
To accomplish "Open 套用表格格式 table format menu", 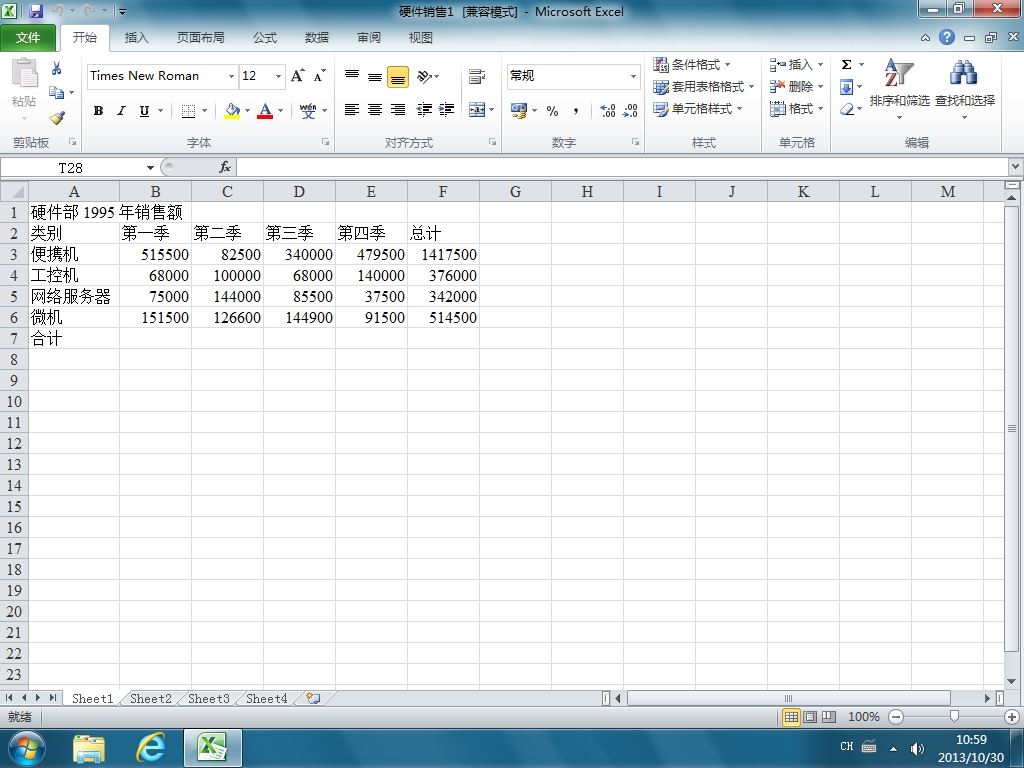I will [704, 86].
